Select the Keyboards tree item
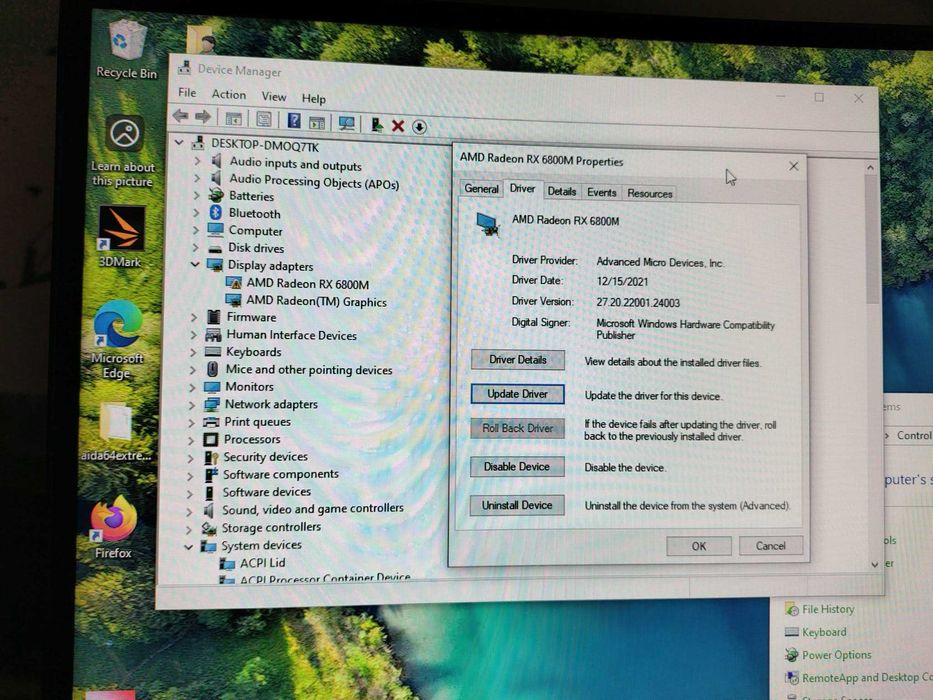The width and height of the screenshot is (933, 700). (x=243, y=352)
